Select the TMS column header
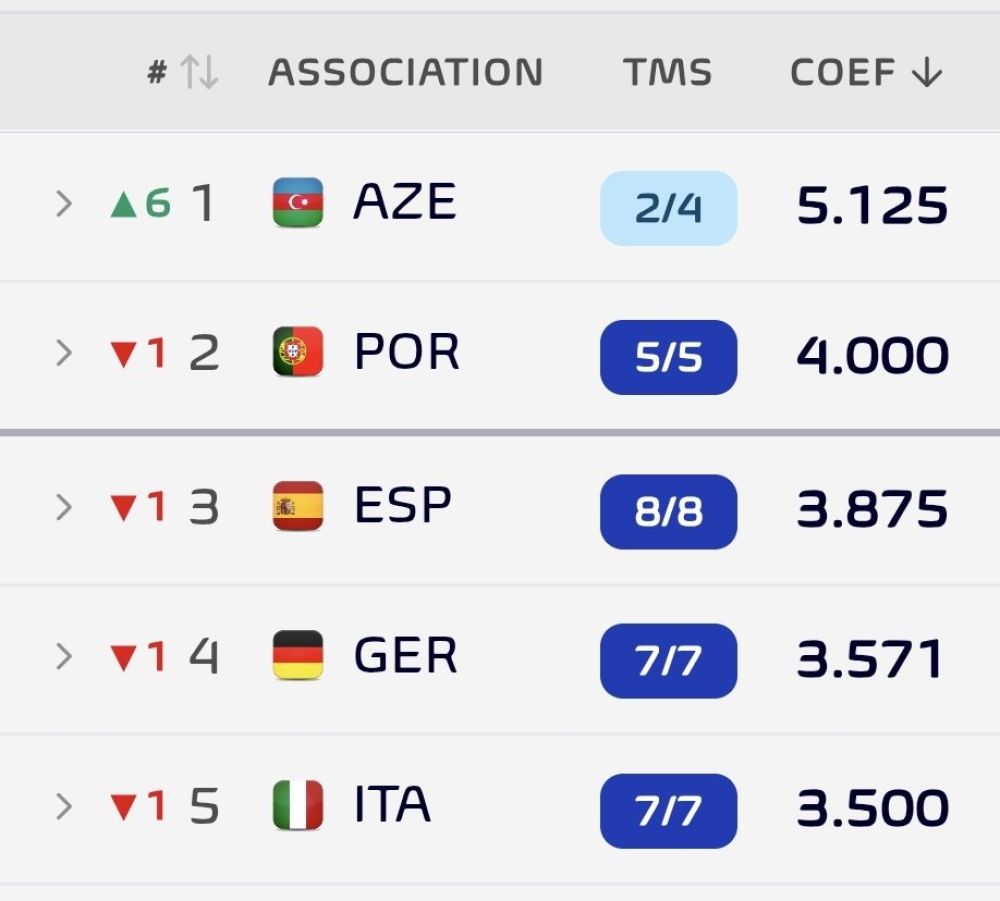1000x901 pixels. [667, 71]
